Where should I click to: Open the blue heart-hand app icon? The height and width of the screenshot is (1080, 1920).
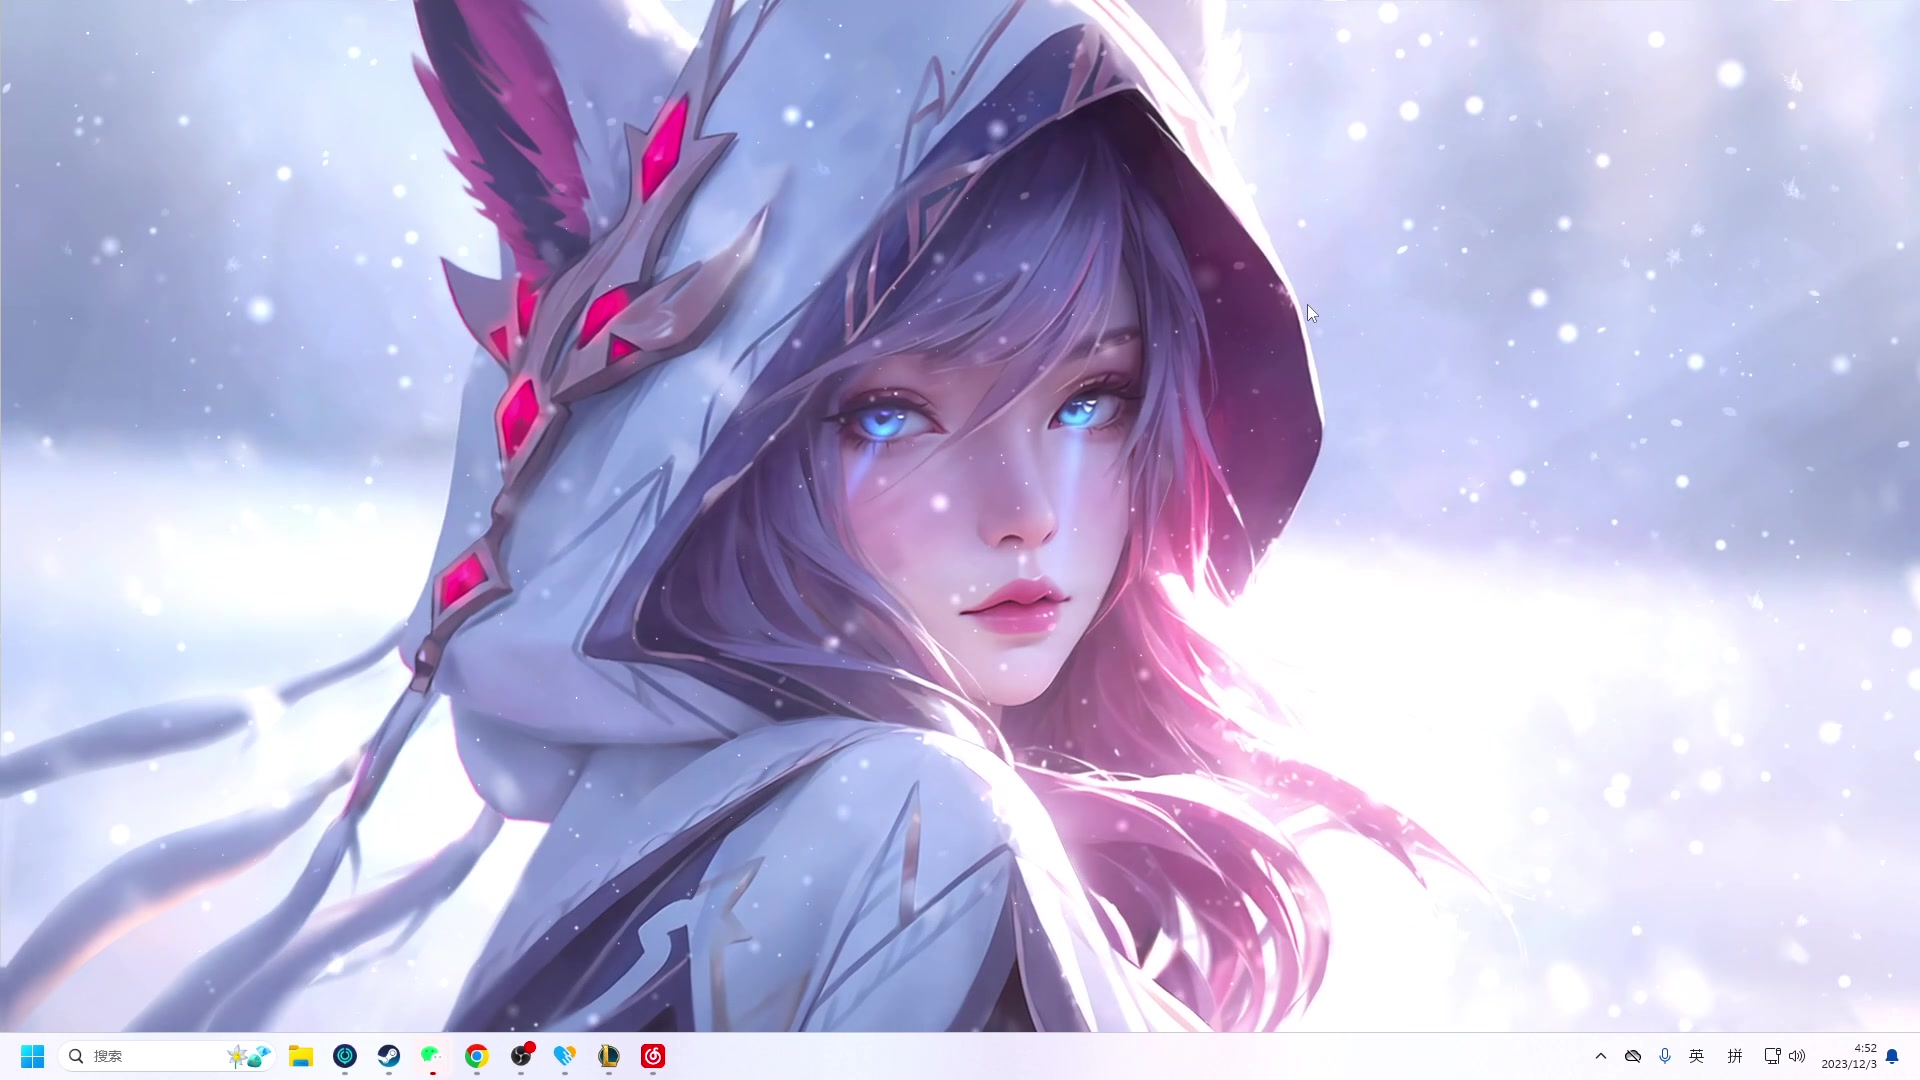click(x=565, y=1056)
